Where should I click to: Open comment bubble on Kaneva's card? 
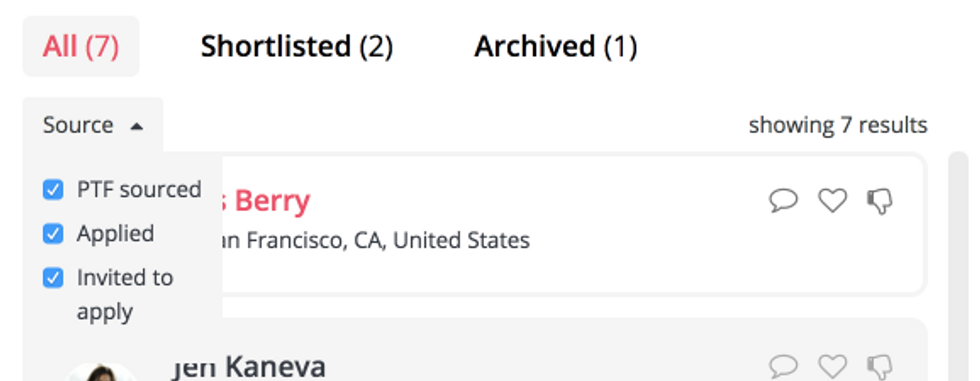(x=783, y=366)
